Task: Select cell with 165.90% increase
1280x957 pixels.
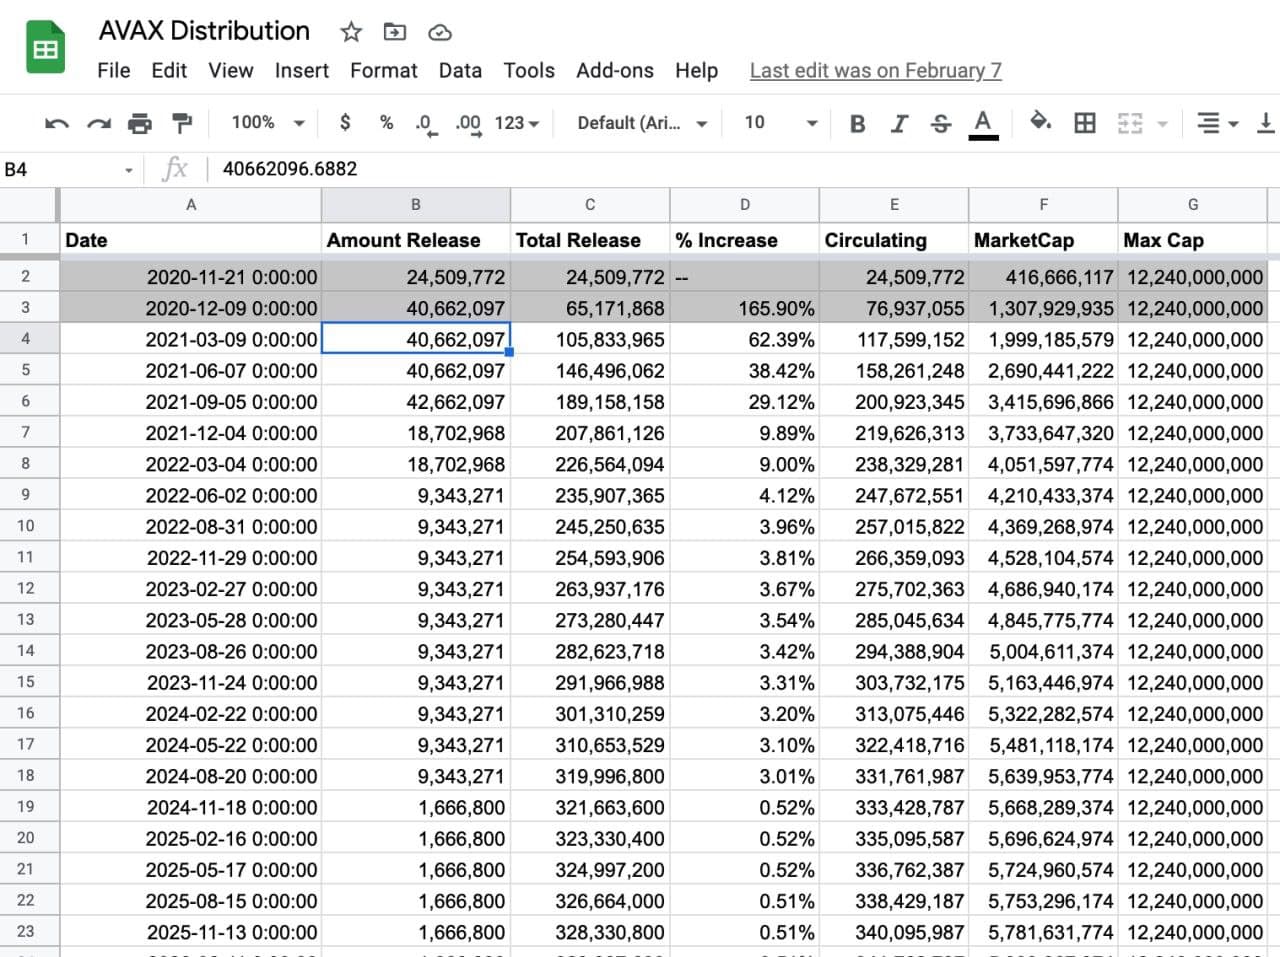Action: click(x=744, y=308)
